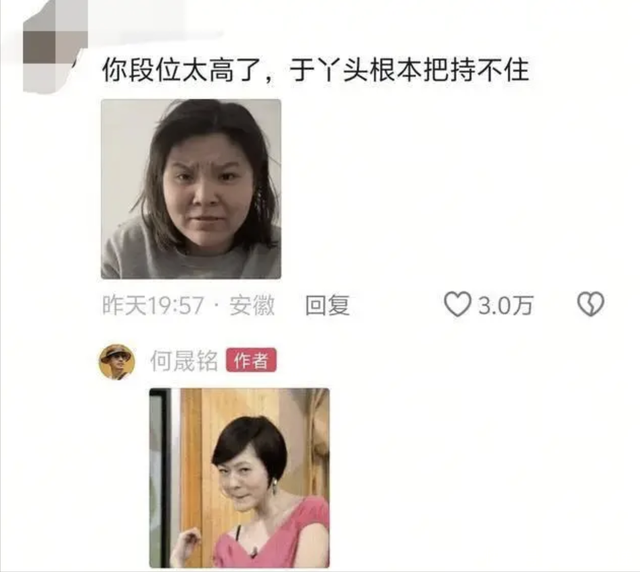Screen dimensions: 640x572
Task: Tap 回复 to reply to the comment
Action: (328, 305)
